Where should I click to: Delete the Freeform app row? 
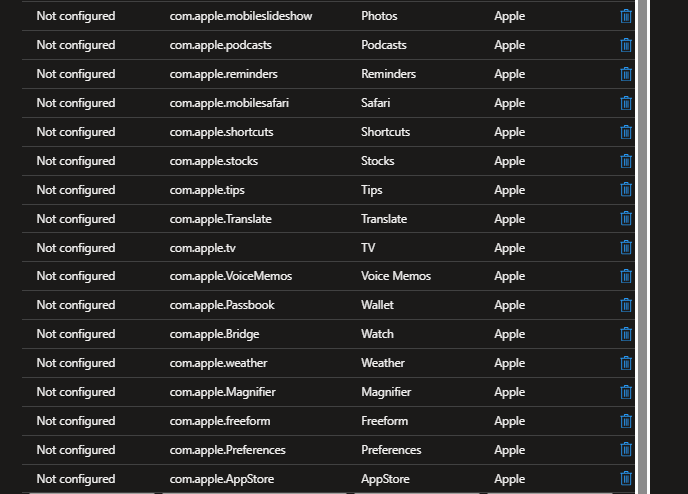pyautogui.click(x=626, y=421)
